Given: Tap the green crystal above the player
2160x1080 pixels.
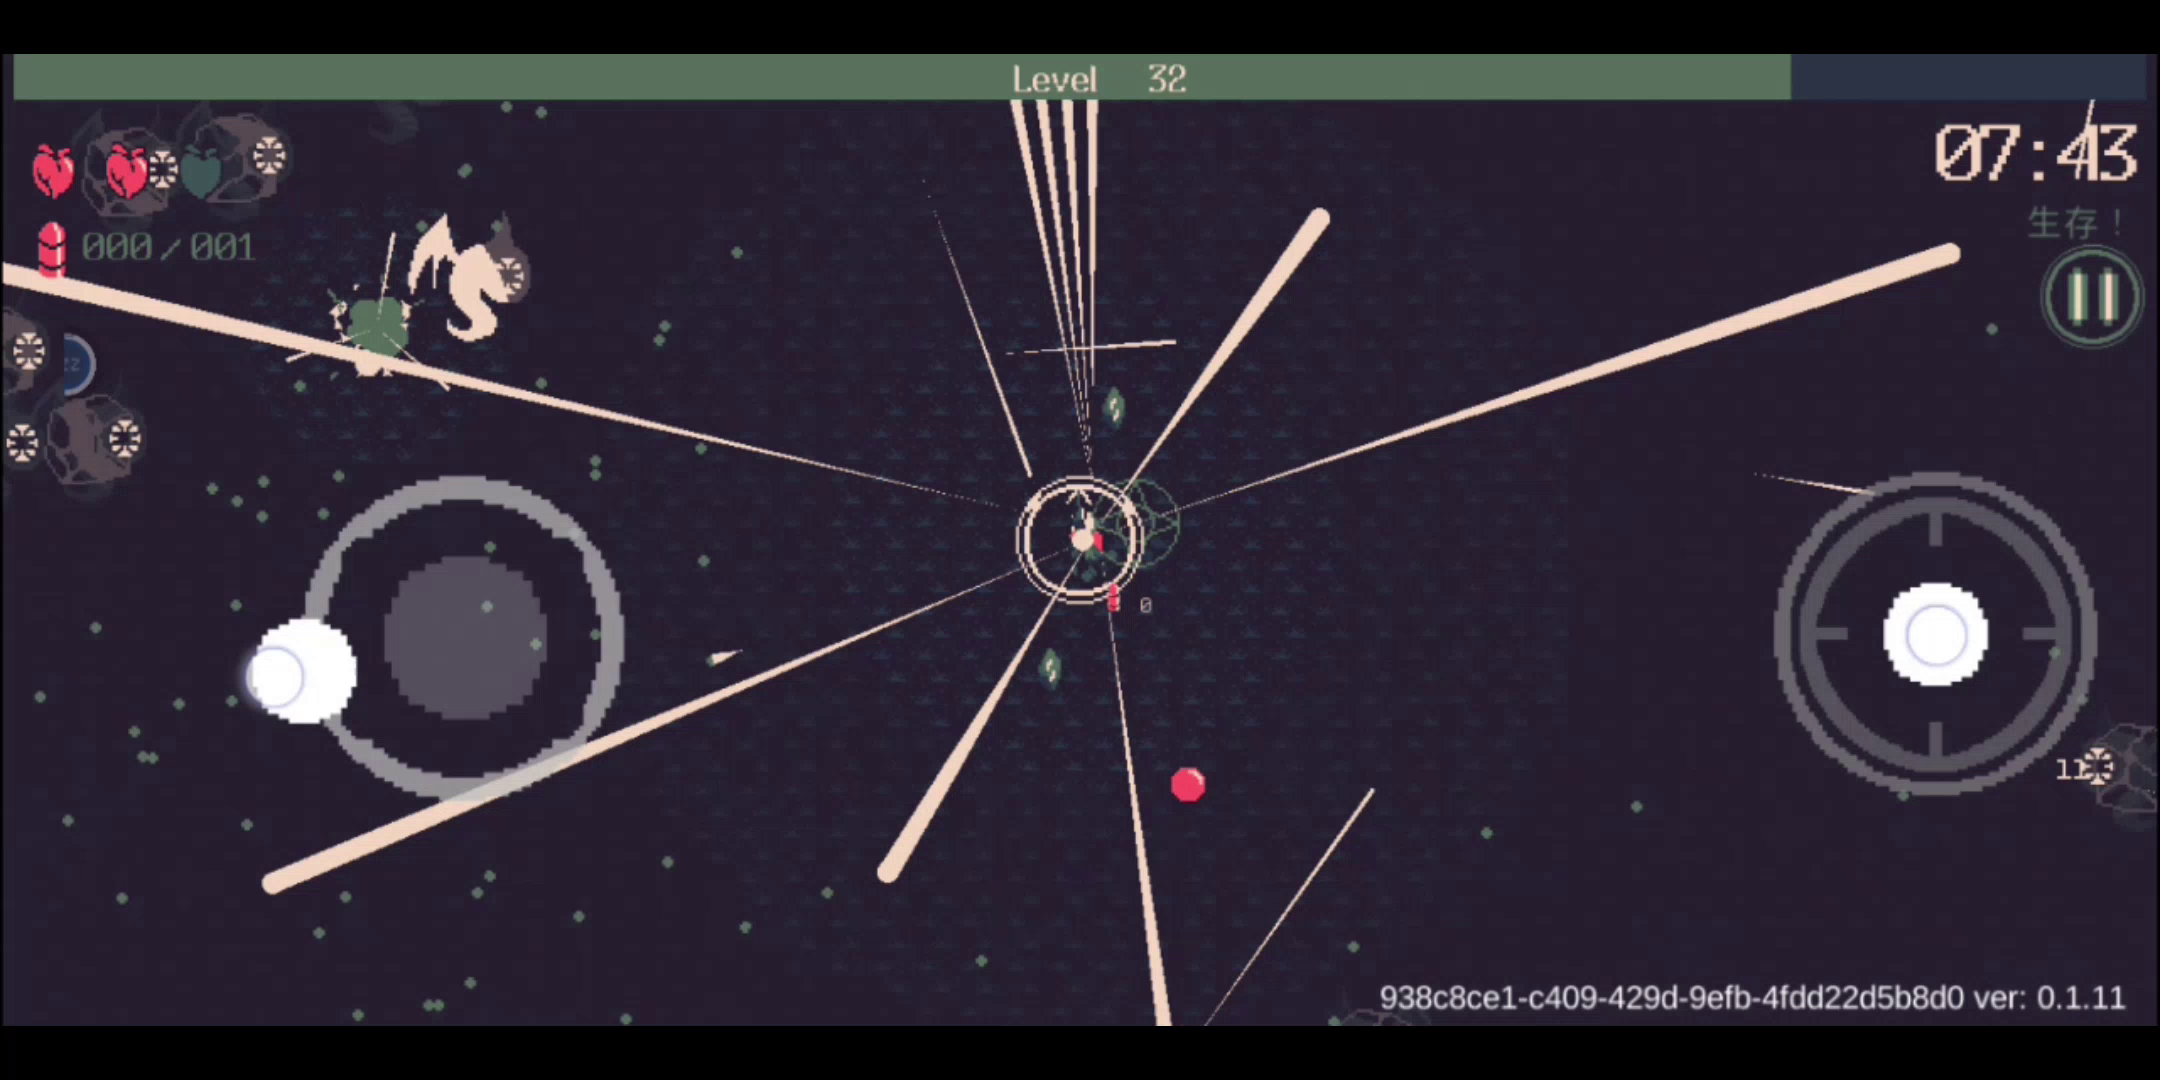Looking at the screenshot, I should (1114, 407).
